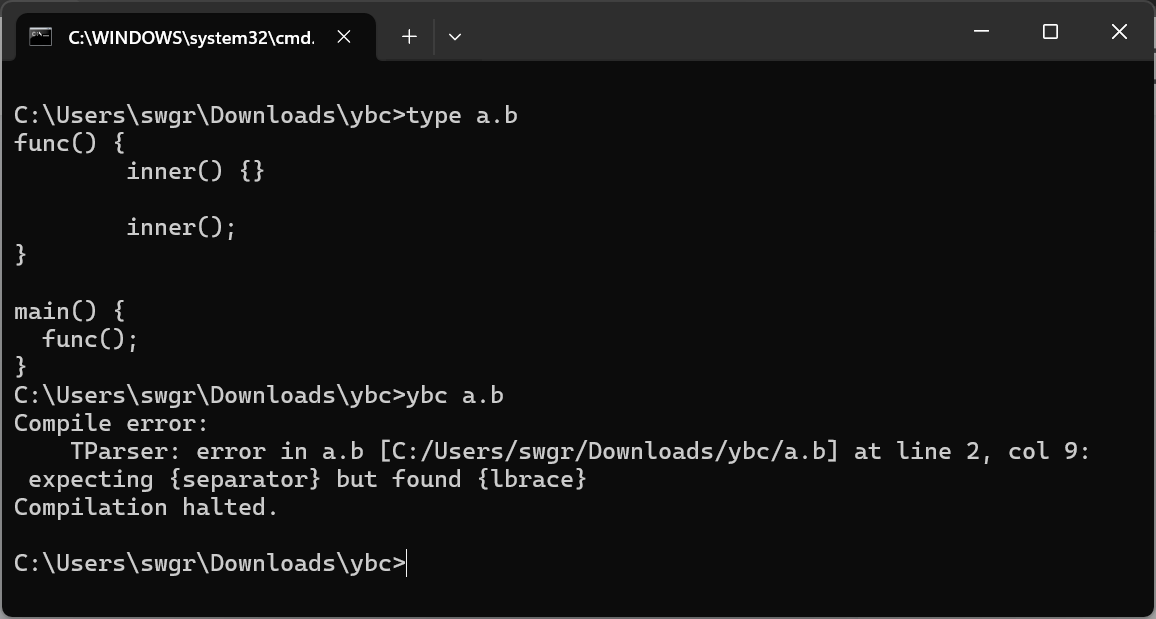Maximize the terminal window
The image size is (1156, 619).
click(1051, 32)
